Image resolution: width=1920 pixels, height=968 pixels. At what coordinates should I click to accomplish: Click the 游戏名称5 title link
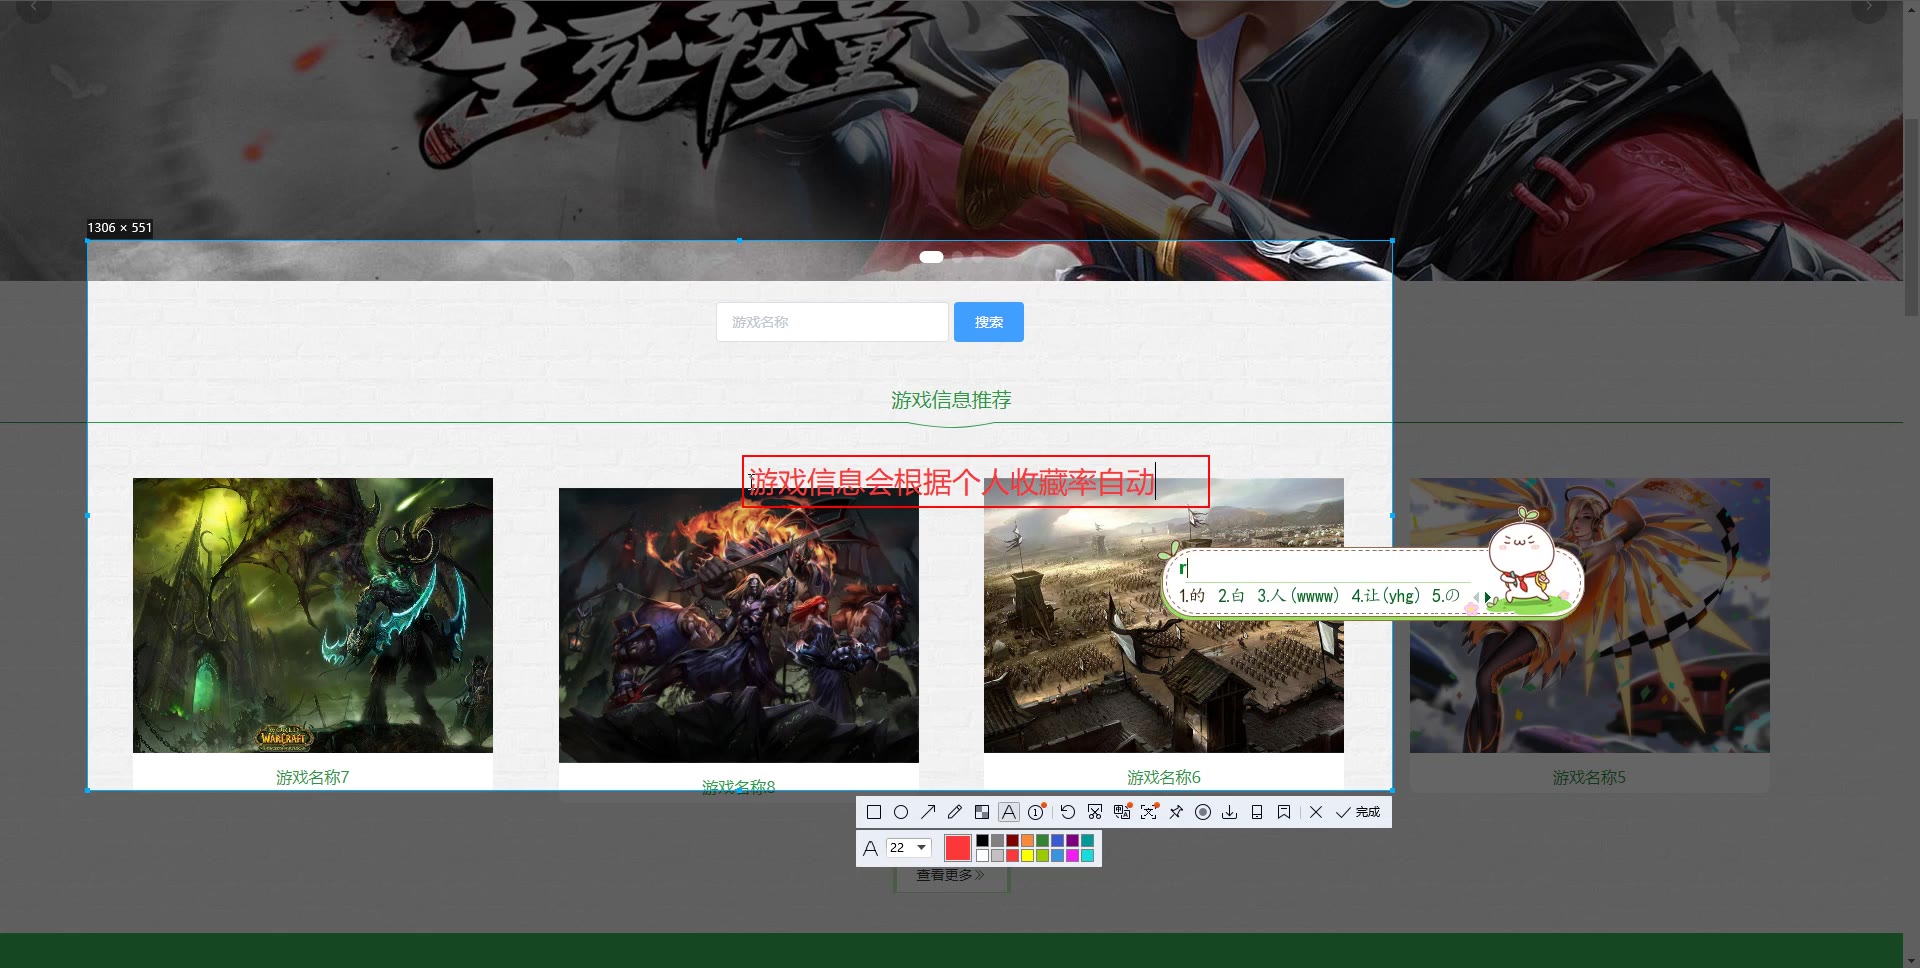(1590, 777)
